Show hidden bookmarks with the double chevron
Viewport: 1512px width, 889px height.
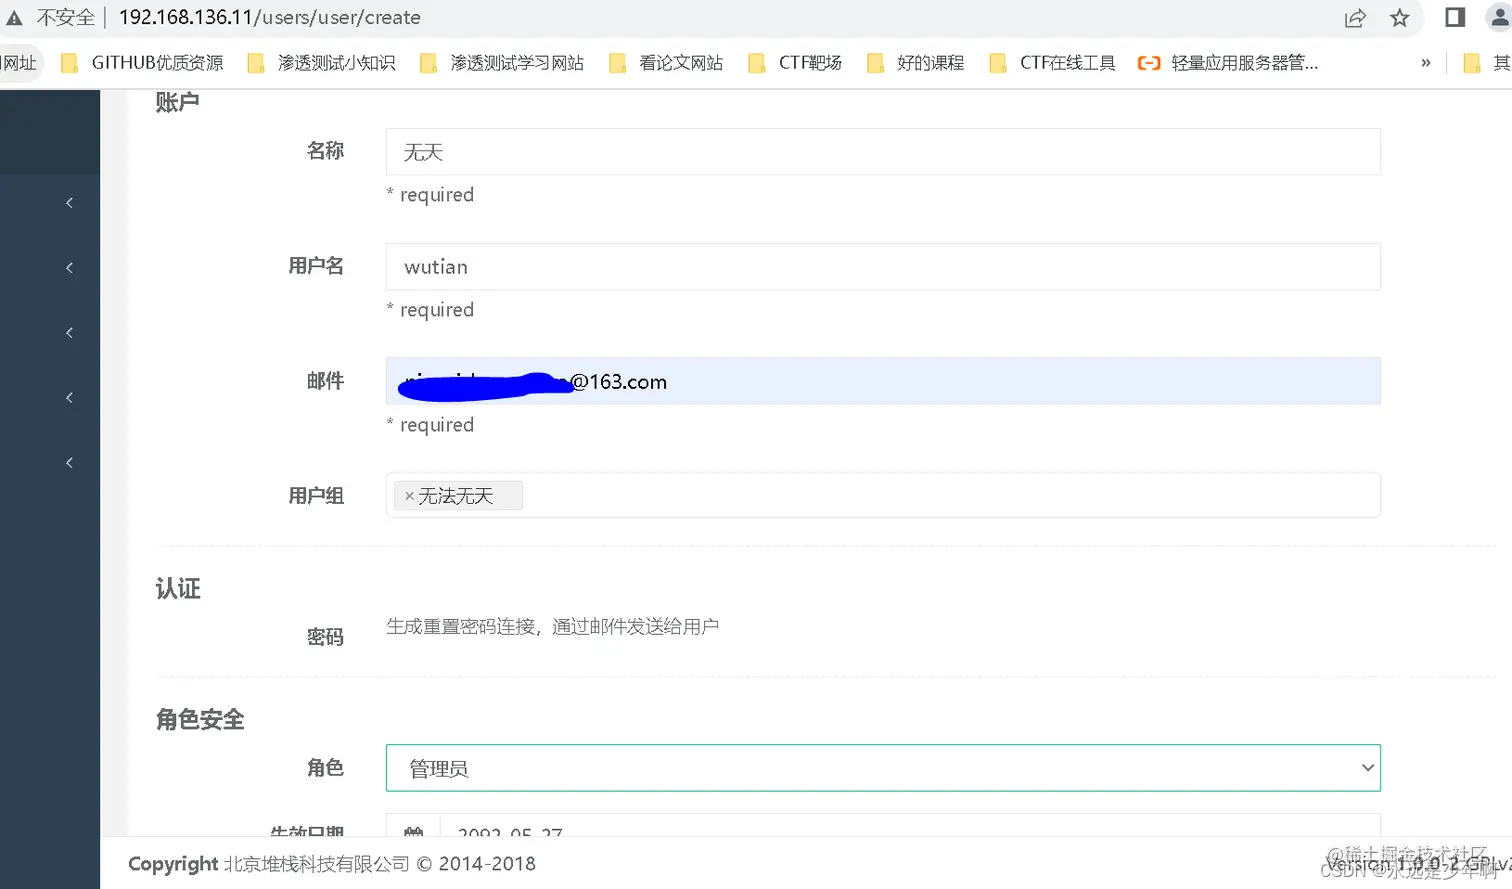[x=1426, y=63]
